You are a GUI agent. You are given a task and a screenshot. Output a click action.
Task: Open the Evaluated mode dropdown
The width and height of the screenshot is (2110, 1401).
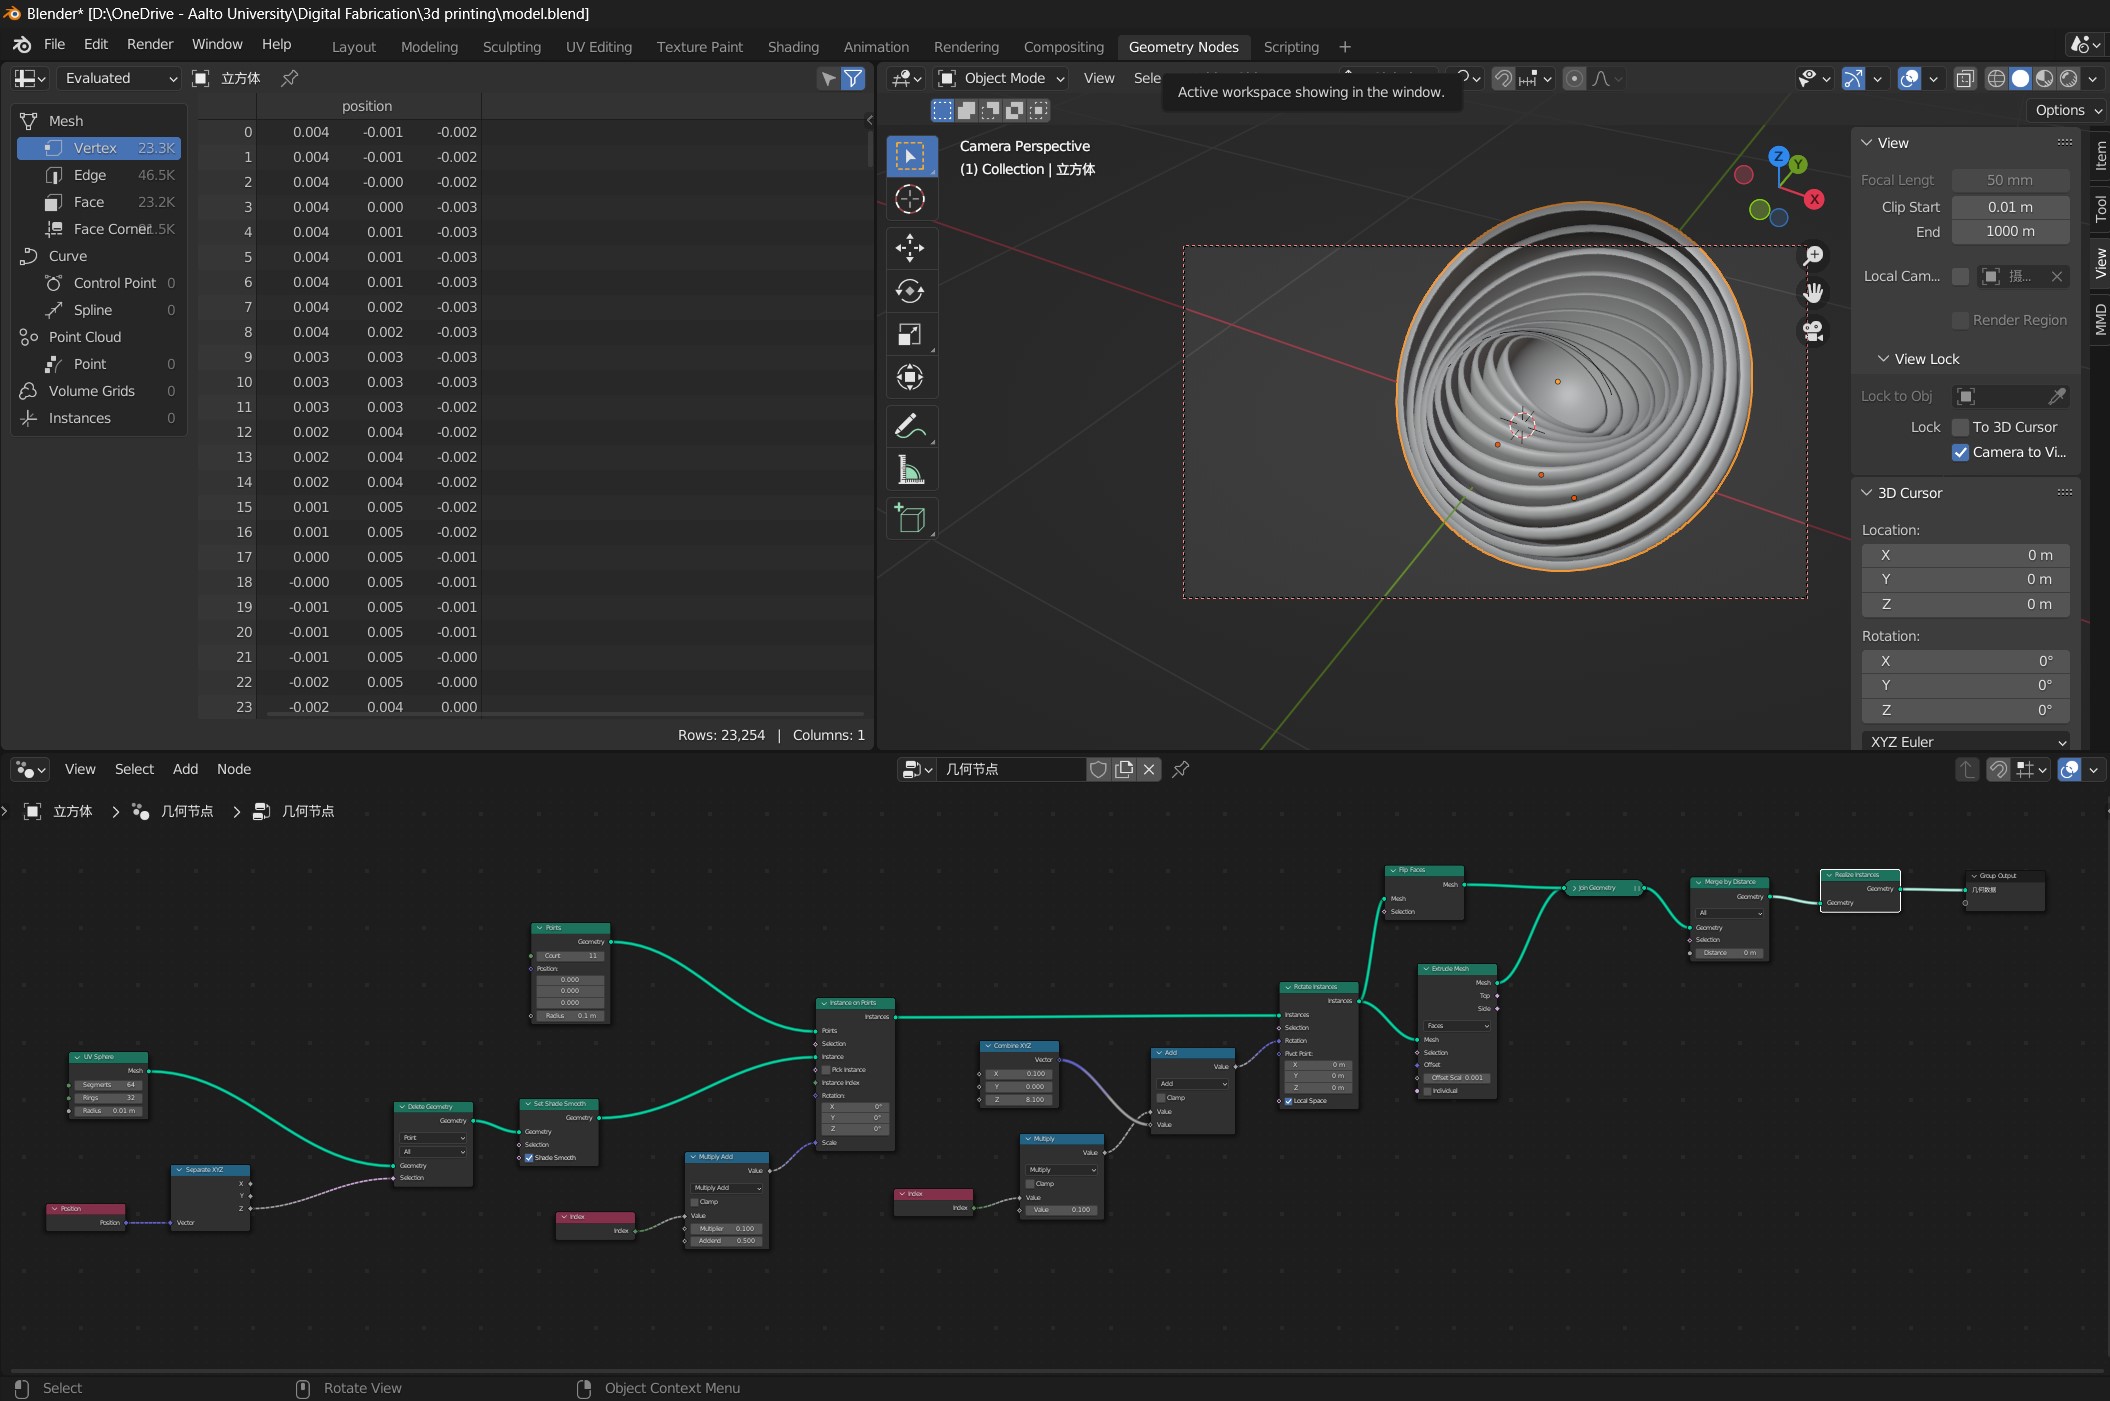[119, 78]
